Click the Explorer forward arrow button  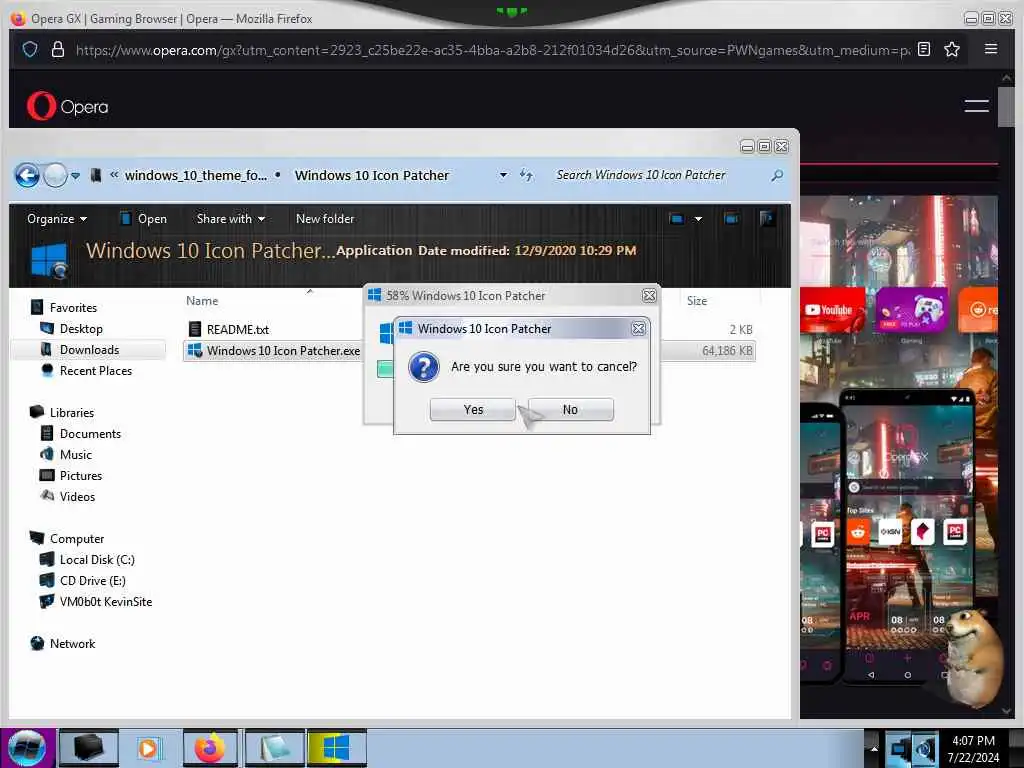[56, 175]
